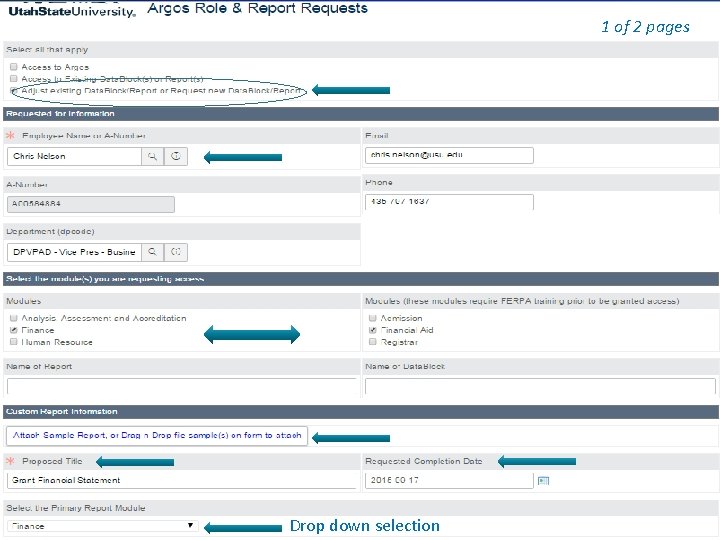This screenshot has width=720, height=540.
Task: Click info icon beside Chris Nelson field
Action: [176, 157]
